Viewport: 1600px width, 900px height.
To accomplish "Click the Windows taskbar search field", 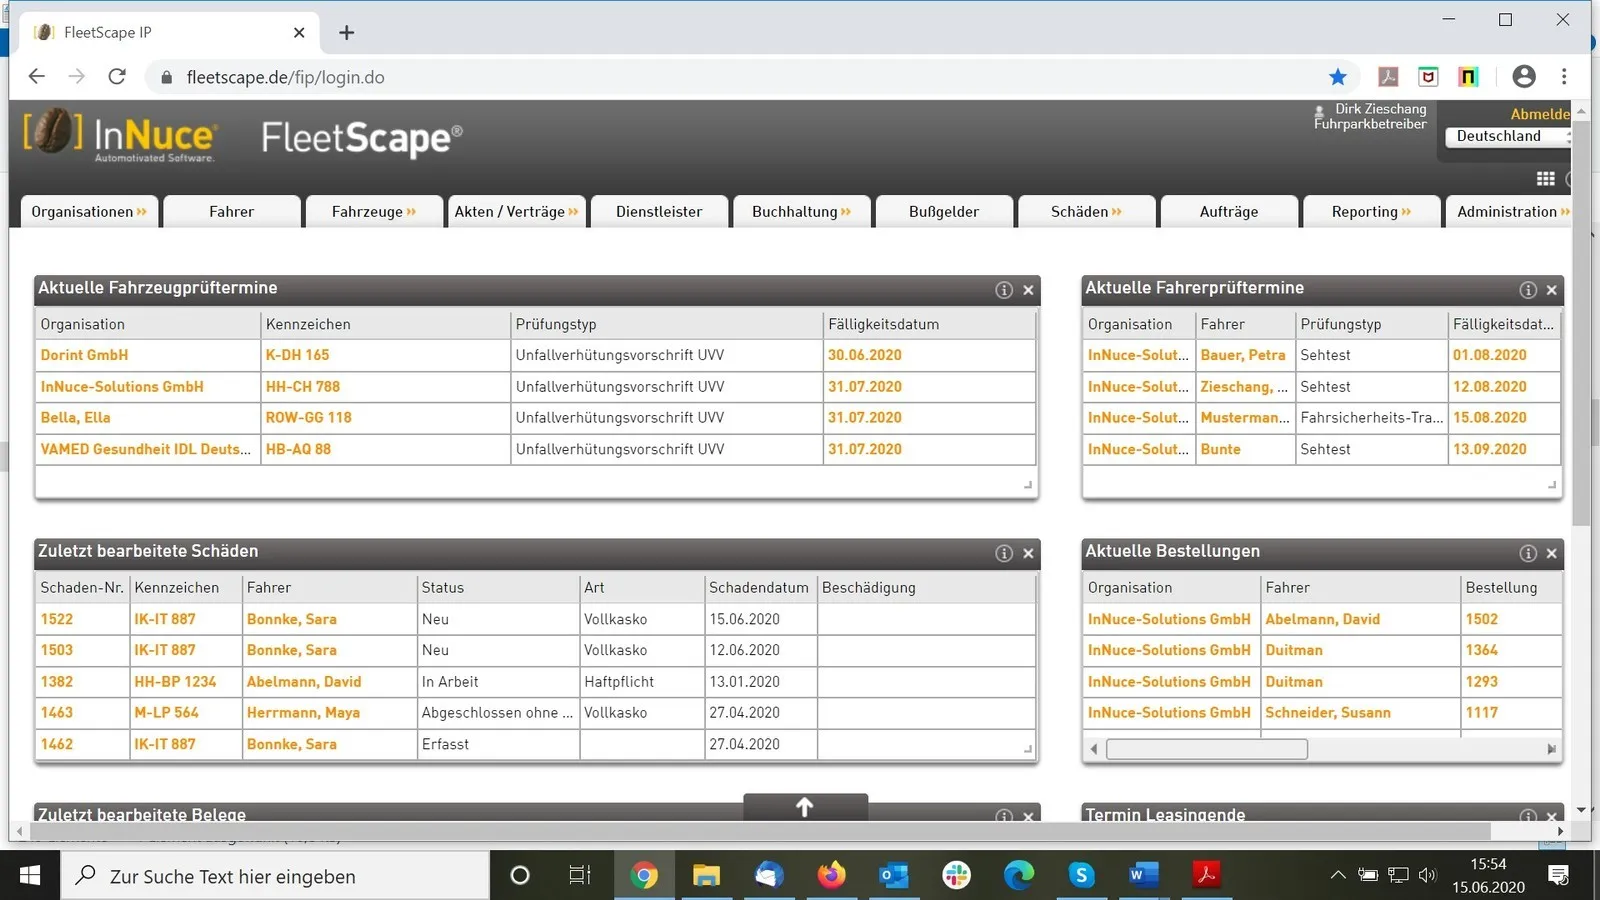I will [x=277, y=876].
